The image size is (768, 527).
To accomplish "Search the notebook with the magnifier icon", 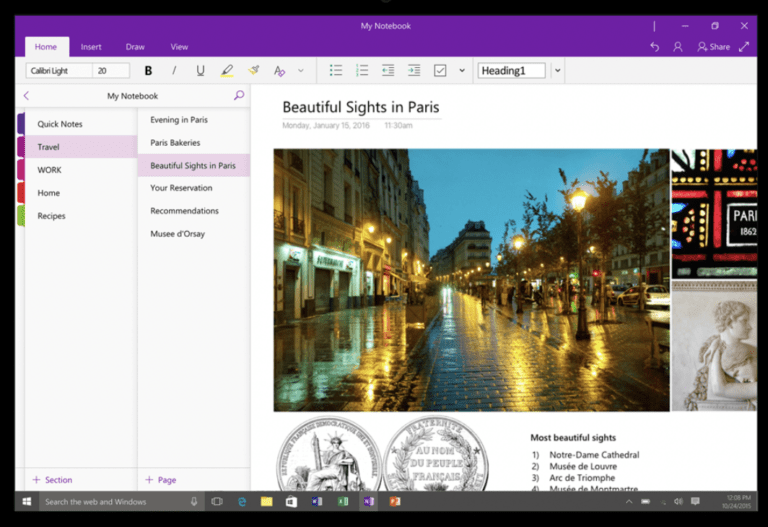I will (238, 96).
